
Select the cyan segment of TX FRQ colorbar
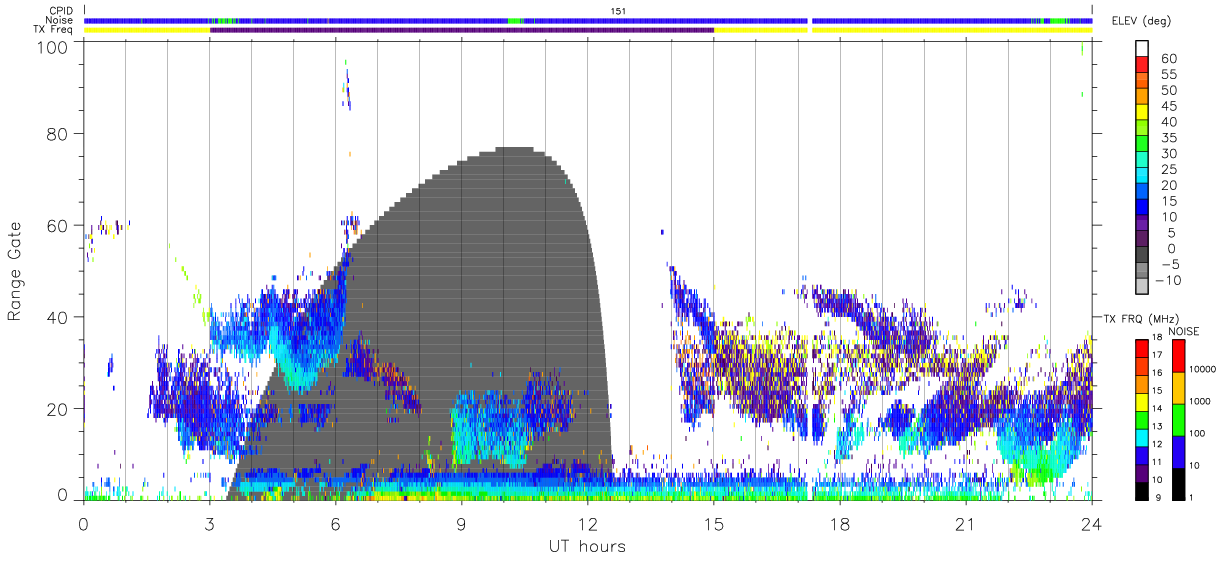point(1141,437)
